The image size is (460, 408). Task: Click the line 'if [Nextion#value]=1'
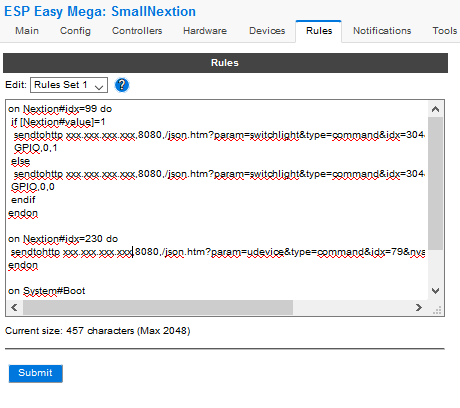[x=58, y=122]
